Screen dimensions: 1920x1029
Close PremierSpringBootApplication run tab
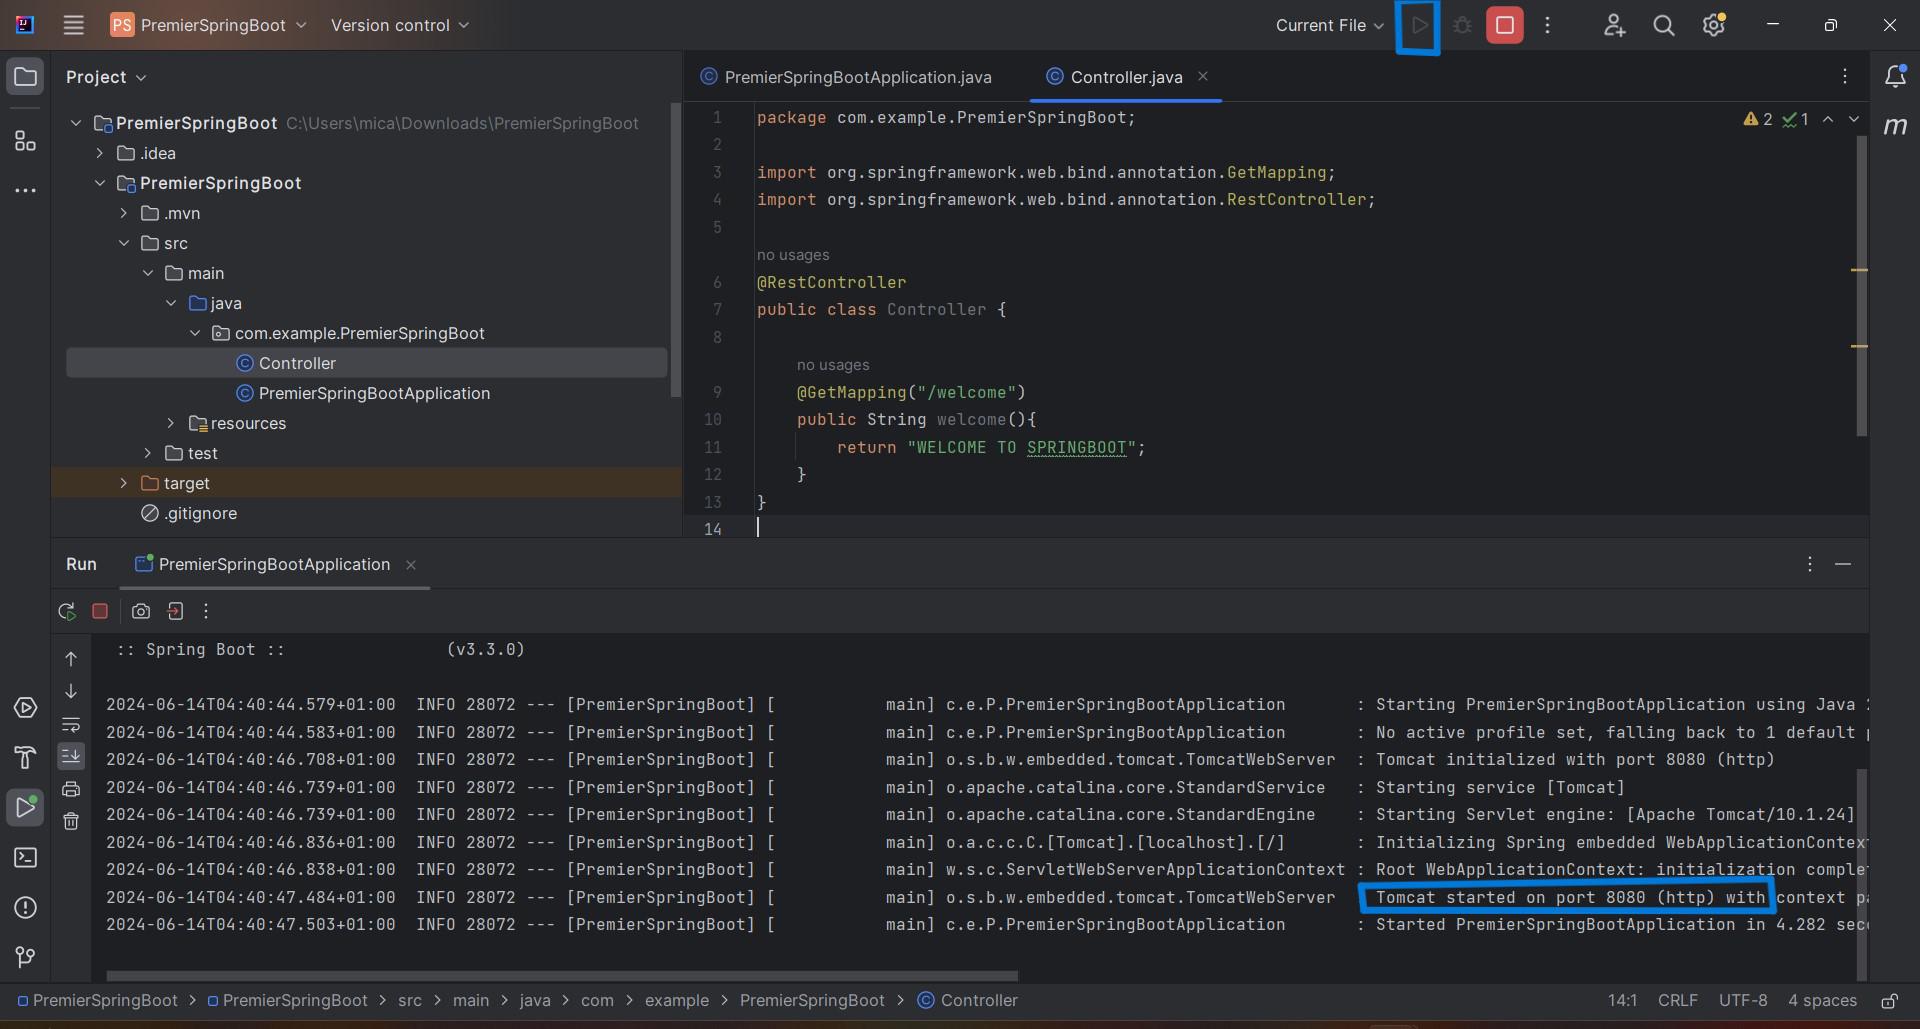coord(410,565)
